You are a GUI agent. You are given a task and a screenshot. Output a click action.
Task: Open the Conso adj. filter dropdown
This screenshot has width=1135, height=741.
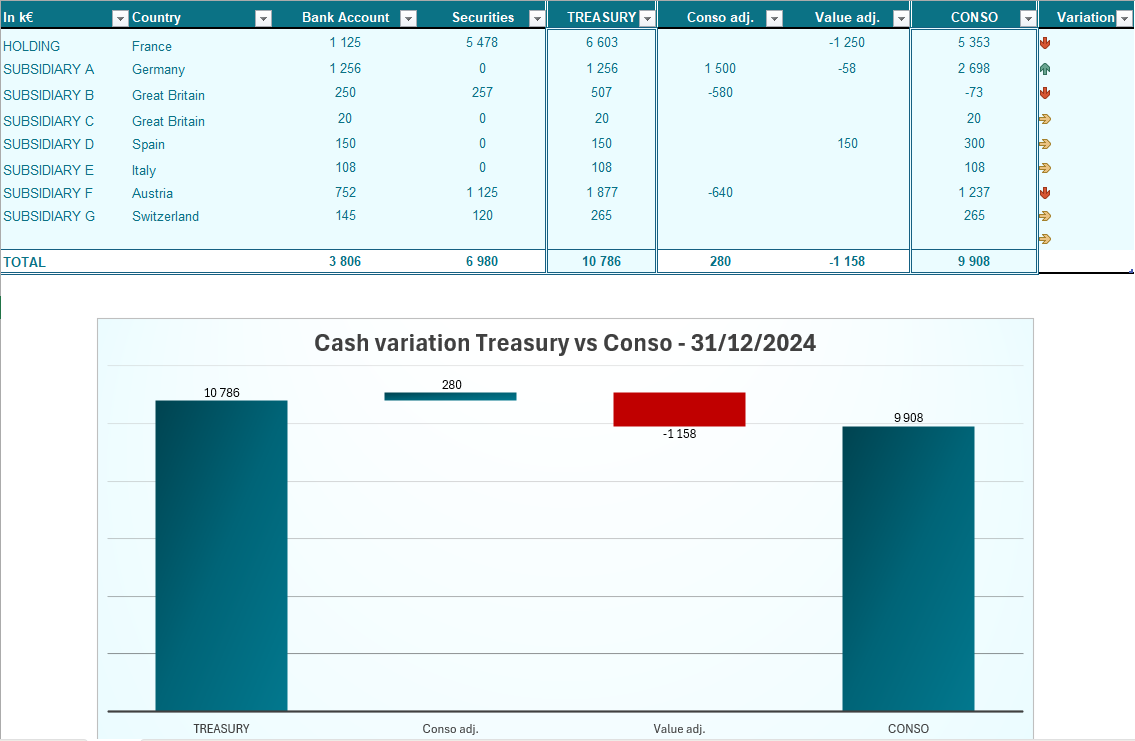click(x=774, y=18)
